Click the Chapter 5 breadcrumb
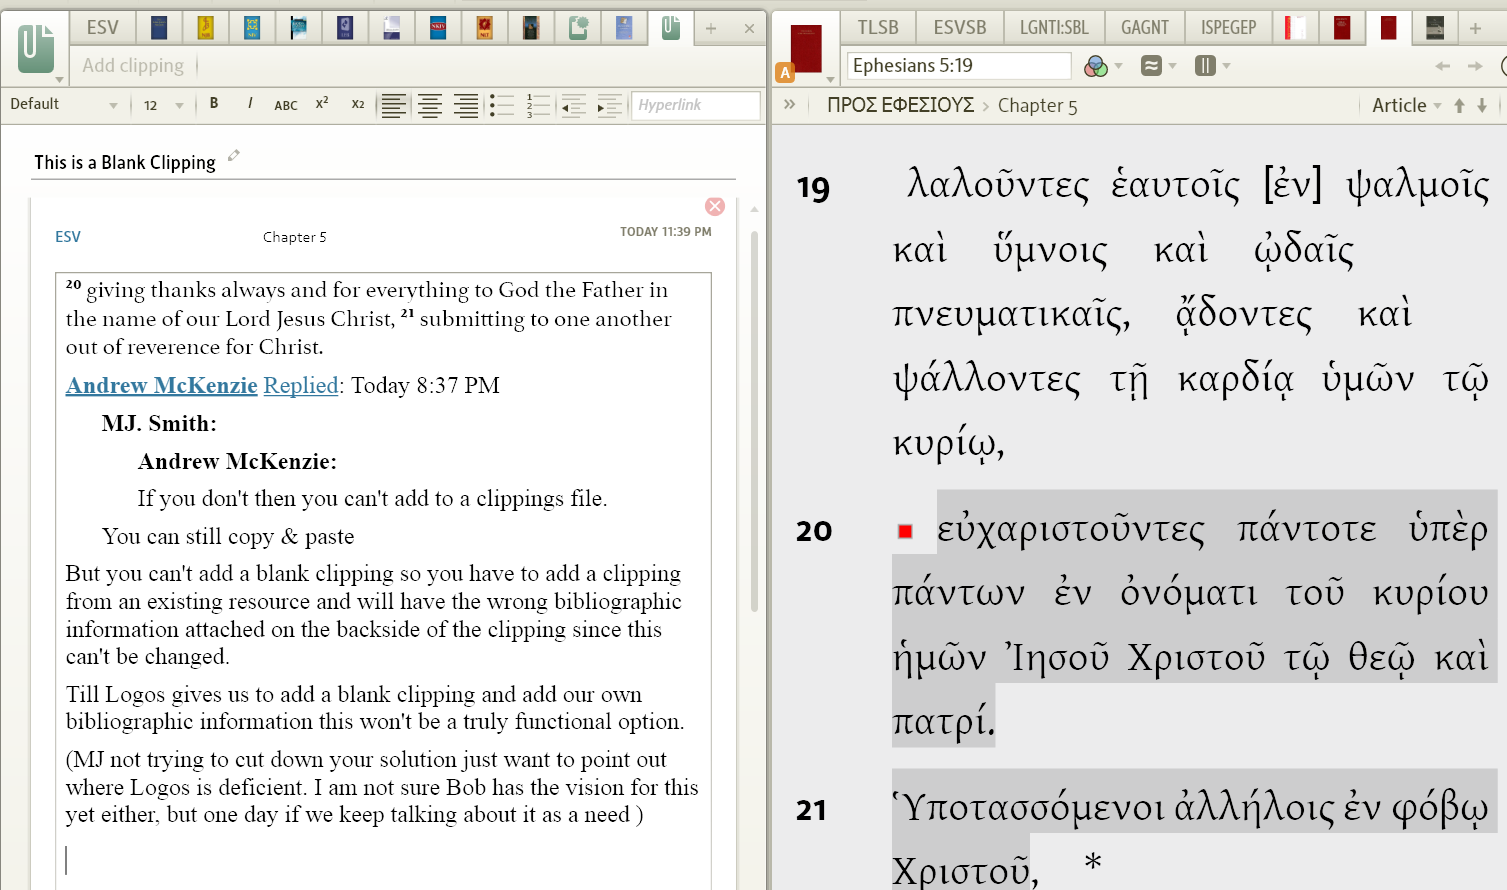Screen dimensions: 1507x890 (x=1037, y=106)
